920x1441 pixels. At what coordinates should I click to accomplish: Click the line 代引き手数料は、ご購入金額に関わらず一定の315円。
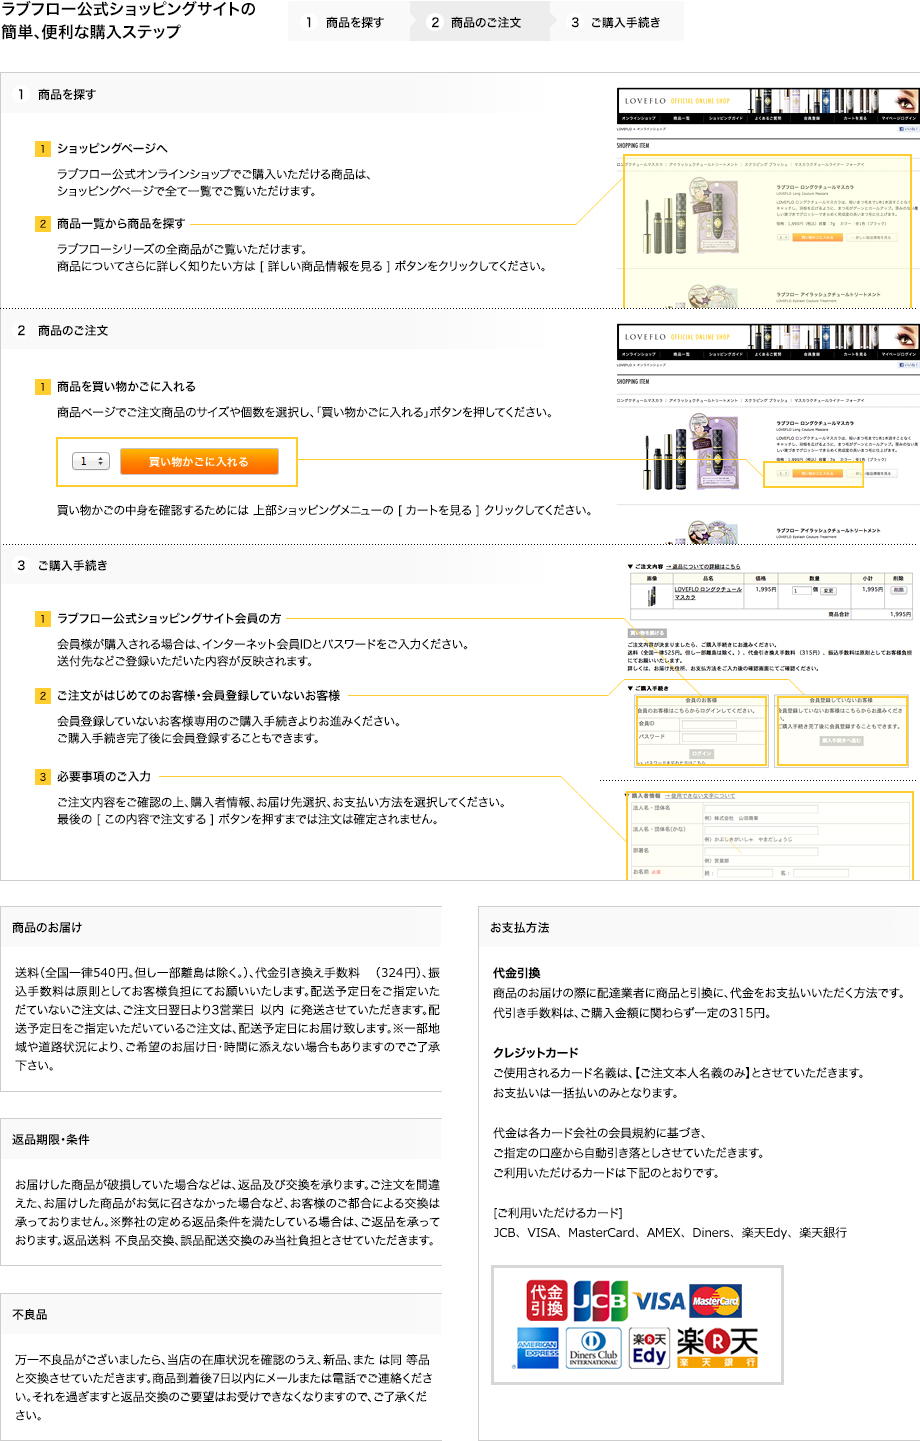[x=632, y=1012]
